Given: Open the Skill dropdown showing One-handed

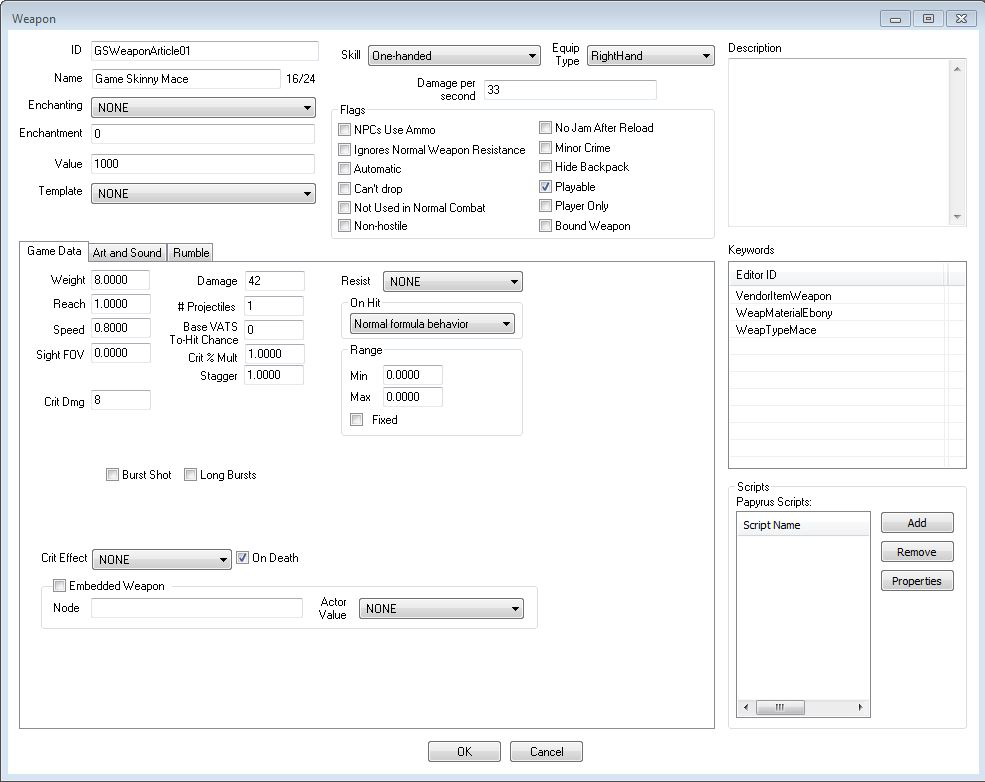Looking at the screenshot, I should point(454,56).
